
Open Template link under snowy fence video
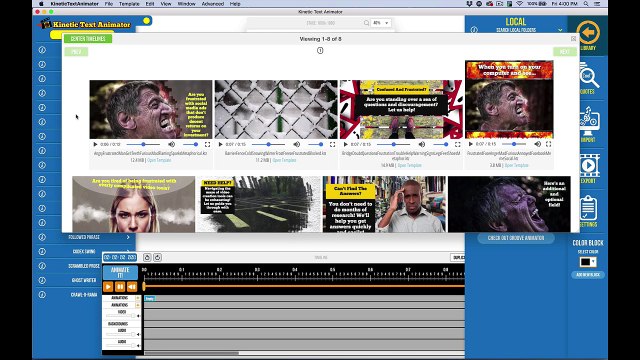coord(284,160)
